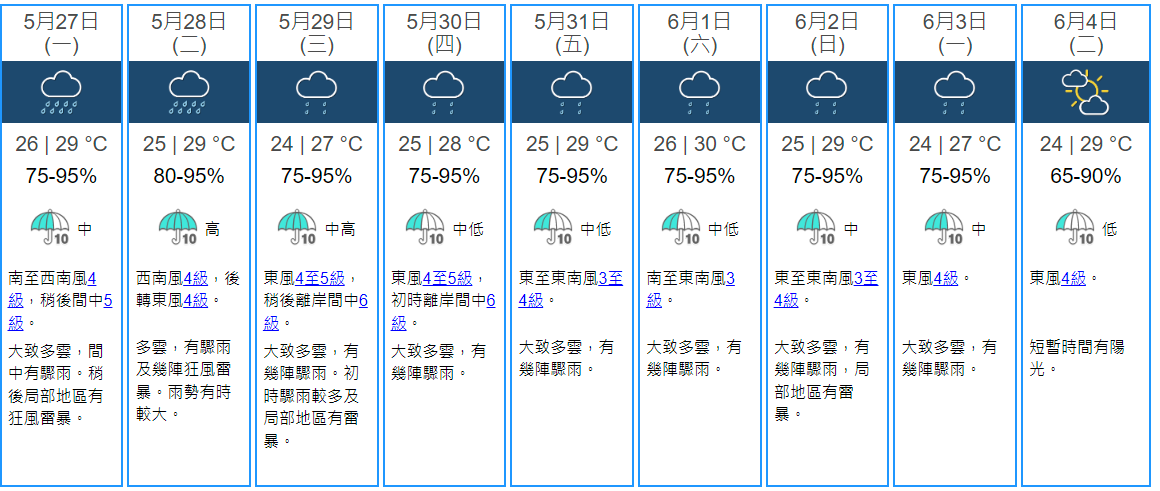1160x491 pixels.
Task: Select the 5月28日 date header
Action: (x=190, y=21)
